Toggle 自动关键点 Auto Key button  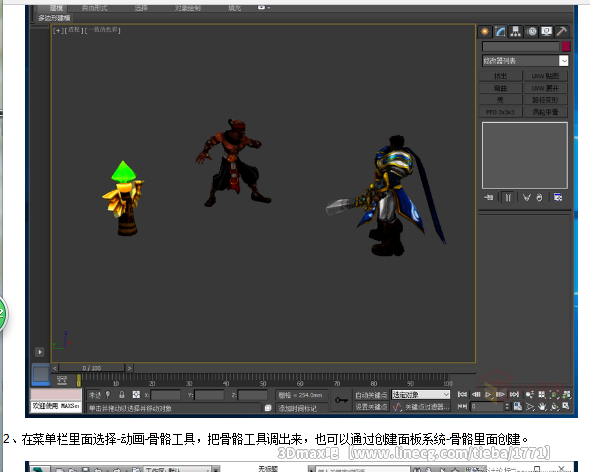coord(371,395)
